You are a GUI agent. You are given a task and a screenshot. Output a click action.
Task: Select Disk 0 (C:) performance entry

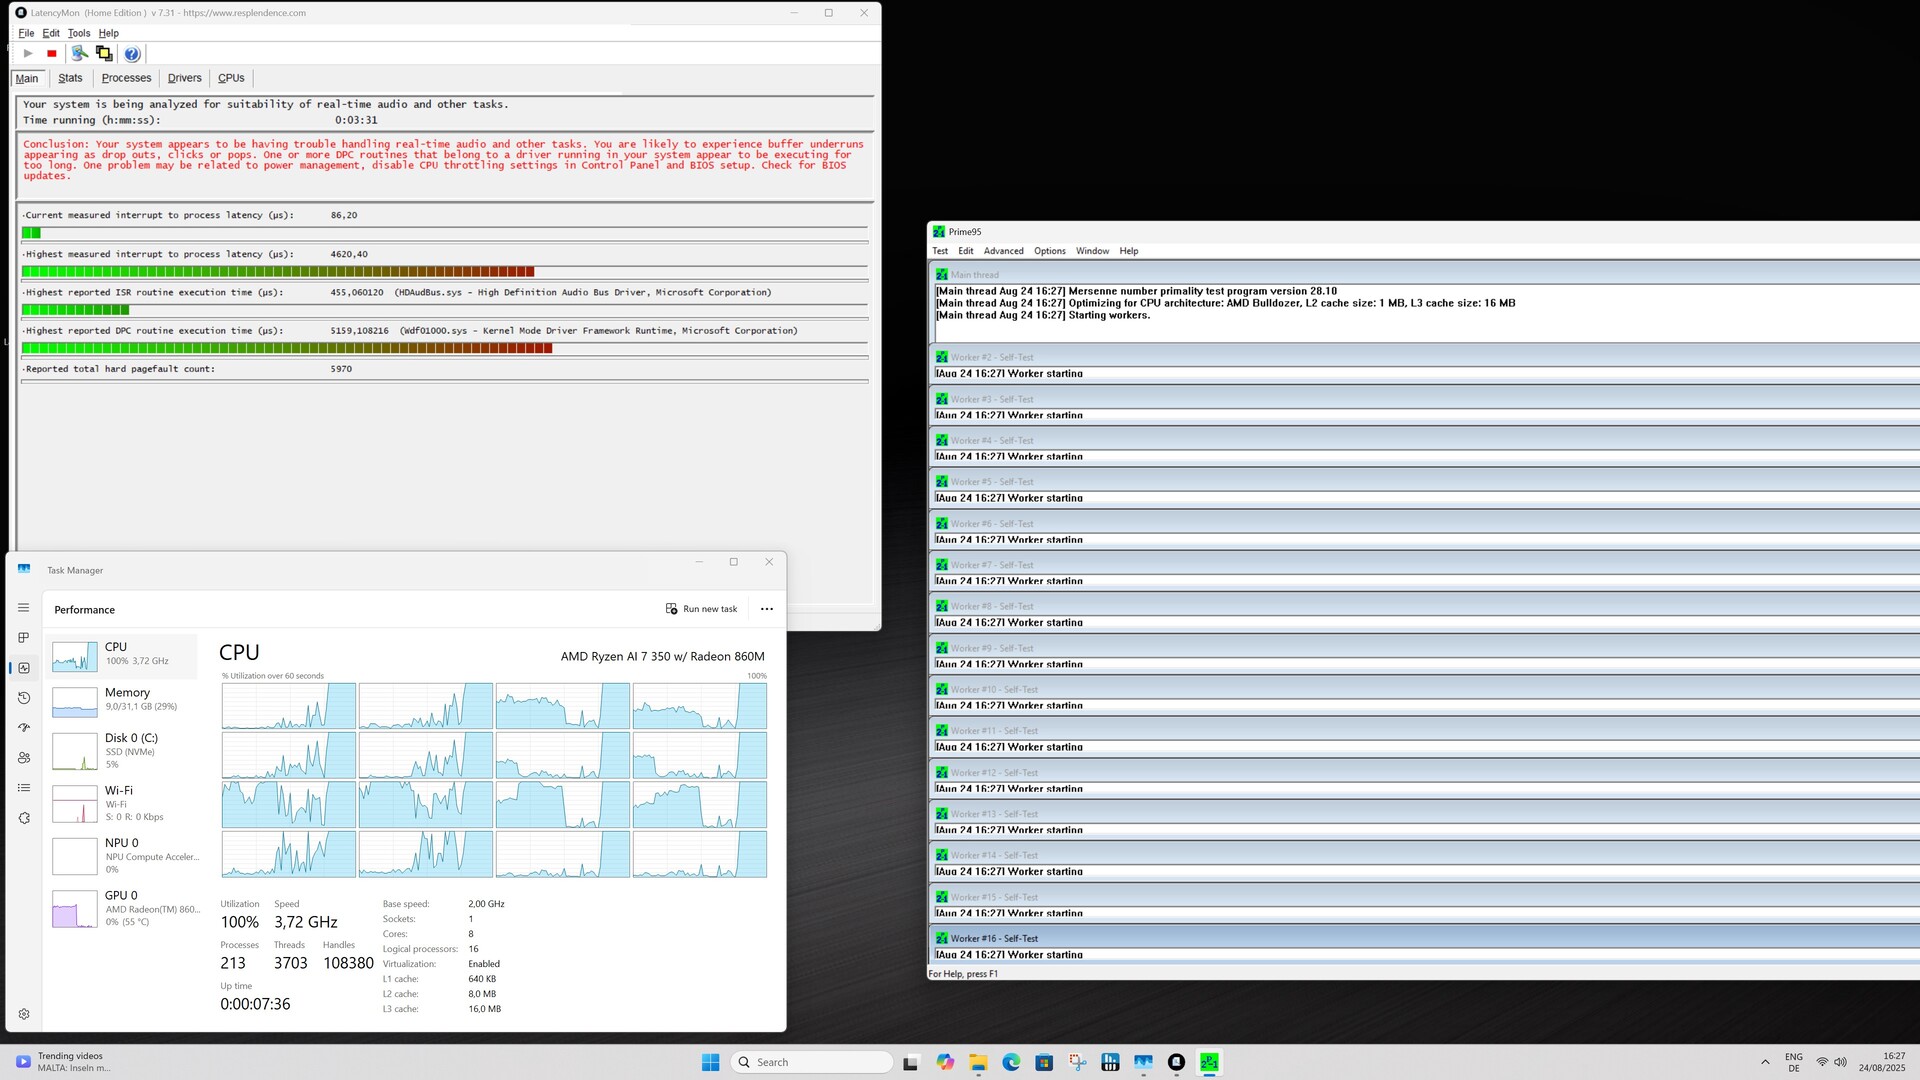(122, 751)
